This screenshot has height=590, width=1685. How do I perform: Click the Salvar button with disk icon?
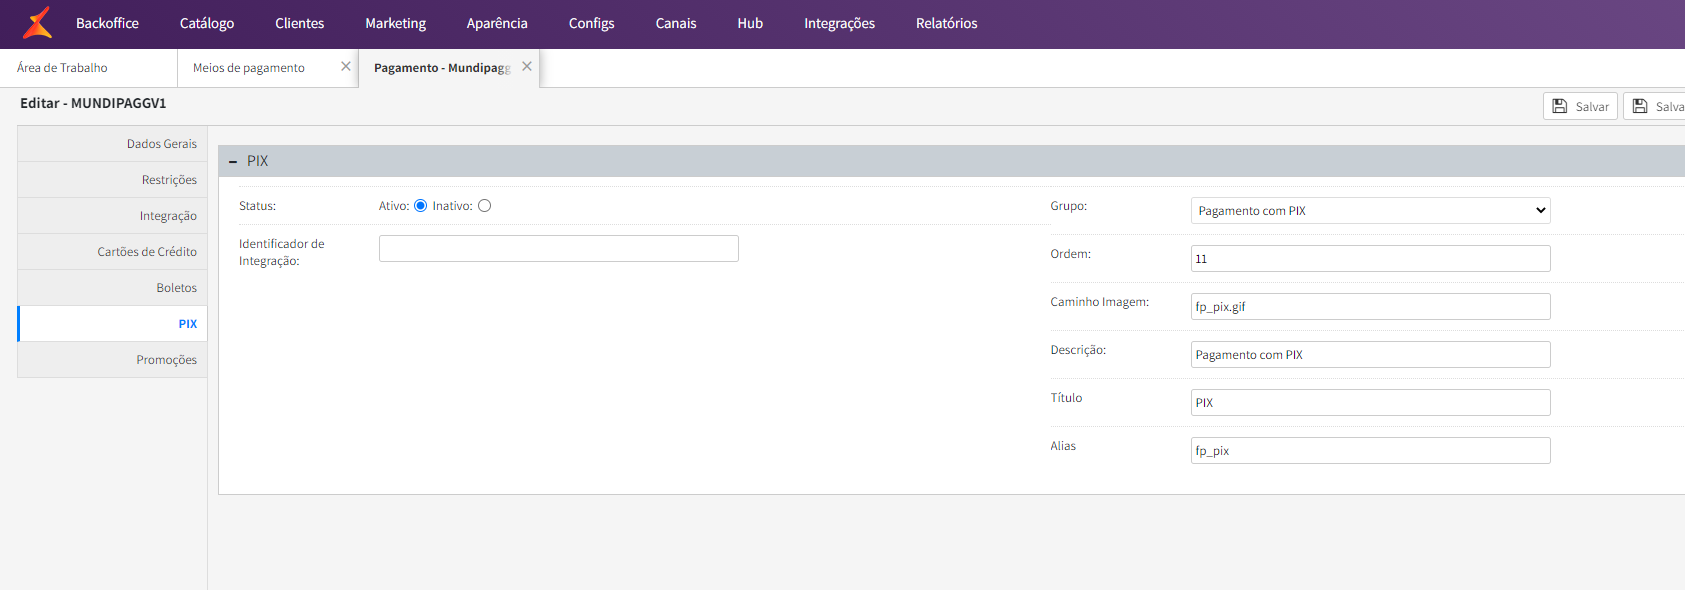pos(1580,106)
